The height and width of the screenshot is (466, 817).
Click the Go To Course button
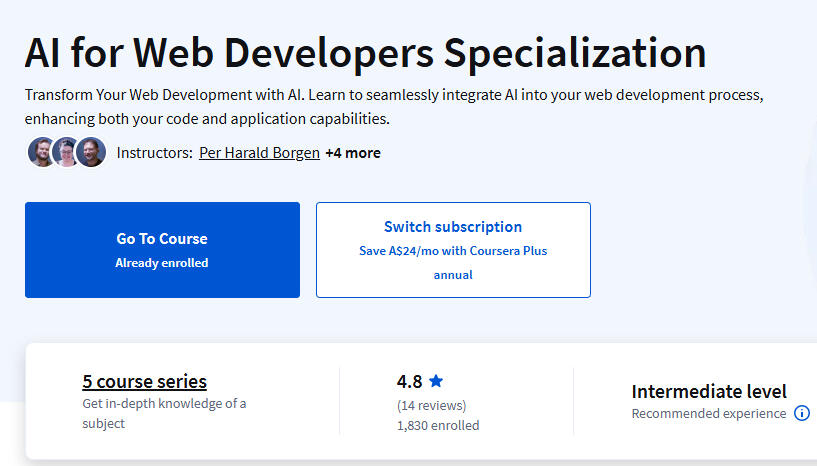[x=162, y=250]
